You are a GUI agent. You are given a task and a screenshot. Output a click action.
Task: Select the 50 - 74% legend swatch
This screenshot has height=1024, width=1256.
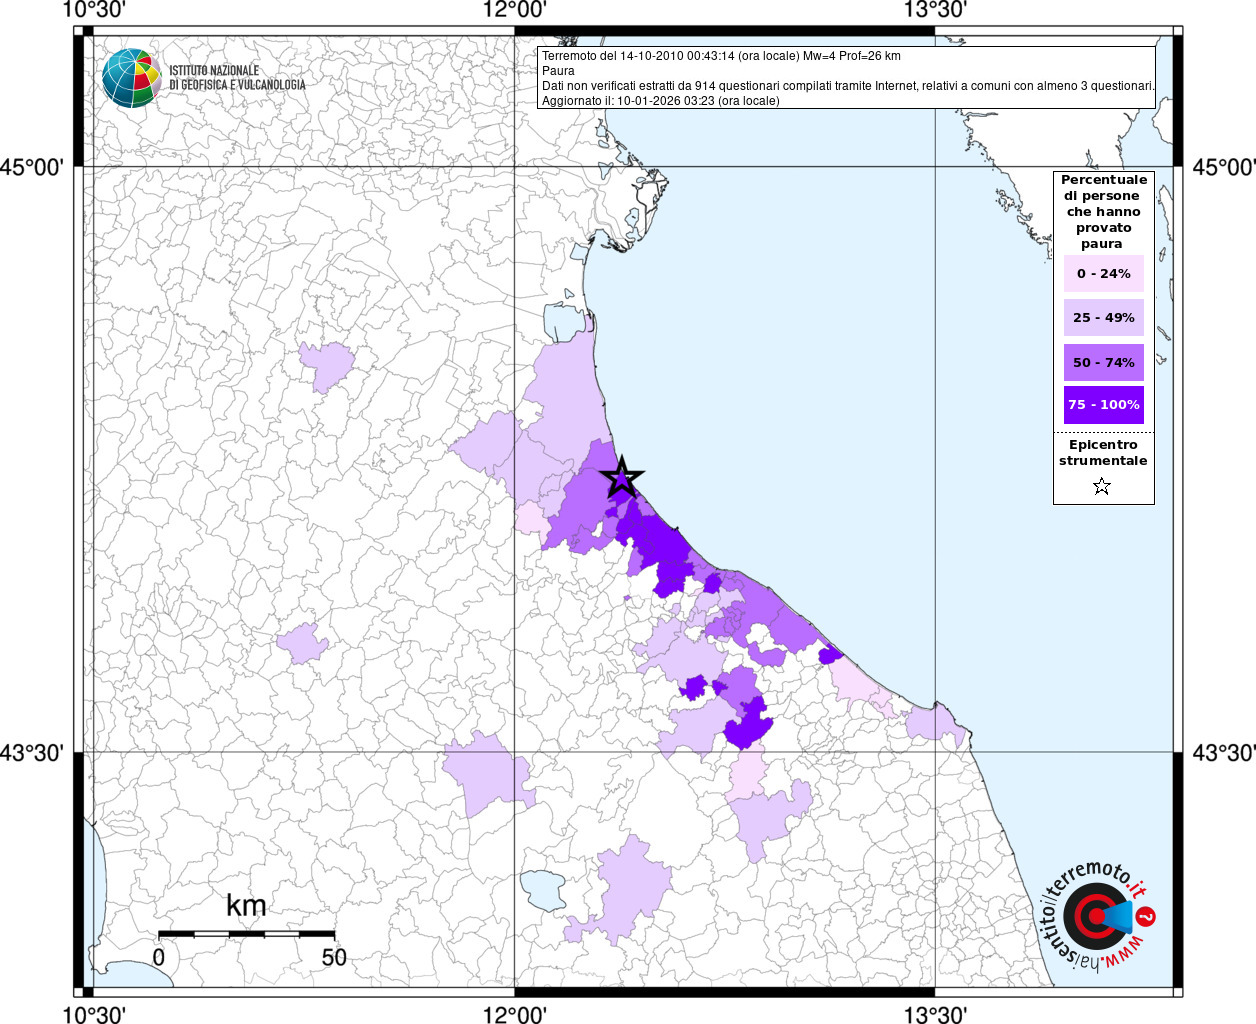(x=1103, y=362)
